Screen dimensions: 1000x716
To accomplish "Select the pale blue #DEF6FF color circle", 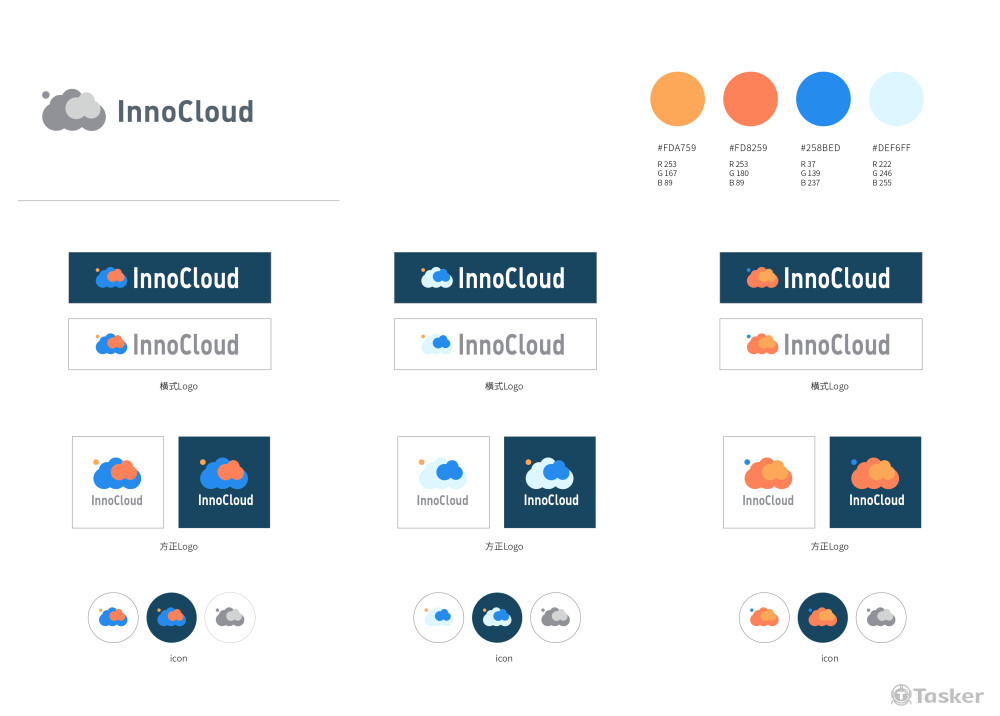I will [896, 99].
